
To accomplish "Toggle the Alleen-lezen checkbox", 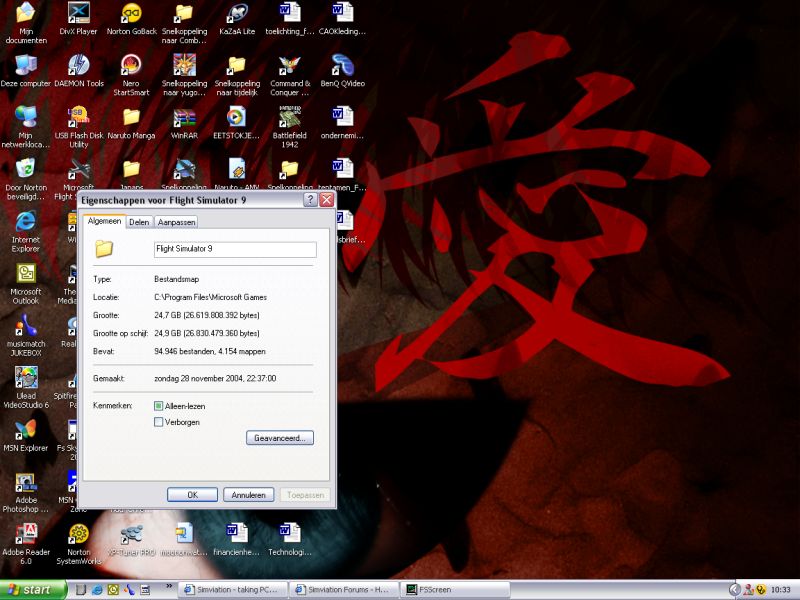I will coord(158,406).
